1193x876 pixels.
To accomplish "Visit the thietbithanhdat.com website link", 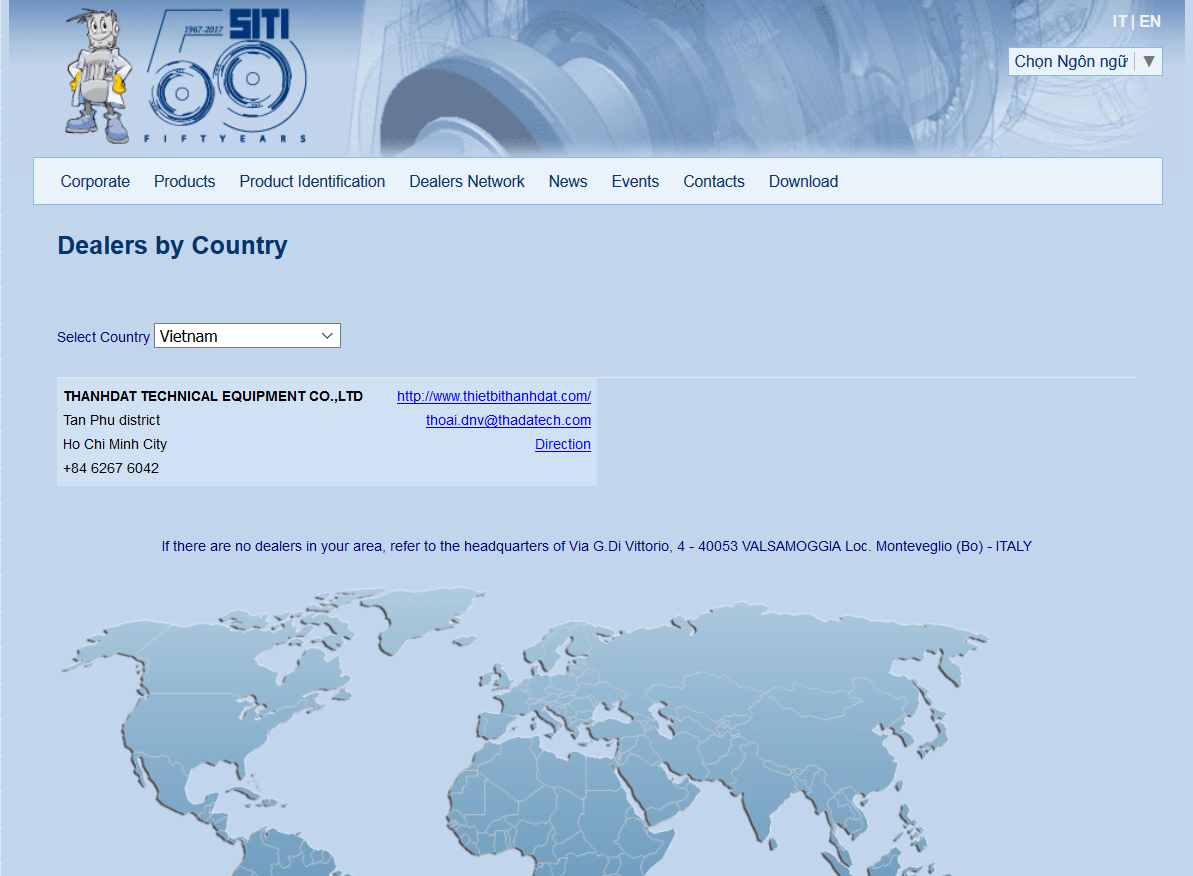I will [x=493, y=396].
